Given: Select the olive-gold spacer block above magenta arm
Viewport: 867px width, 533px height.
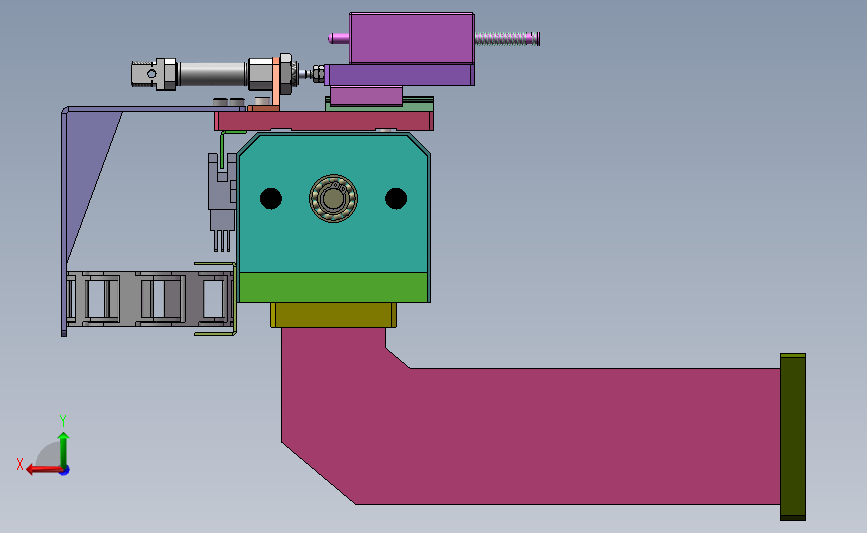Looking at the screenshot, I should (x=333, y=315).
